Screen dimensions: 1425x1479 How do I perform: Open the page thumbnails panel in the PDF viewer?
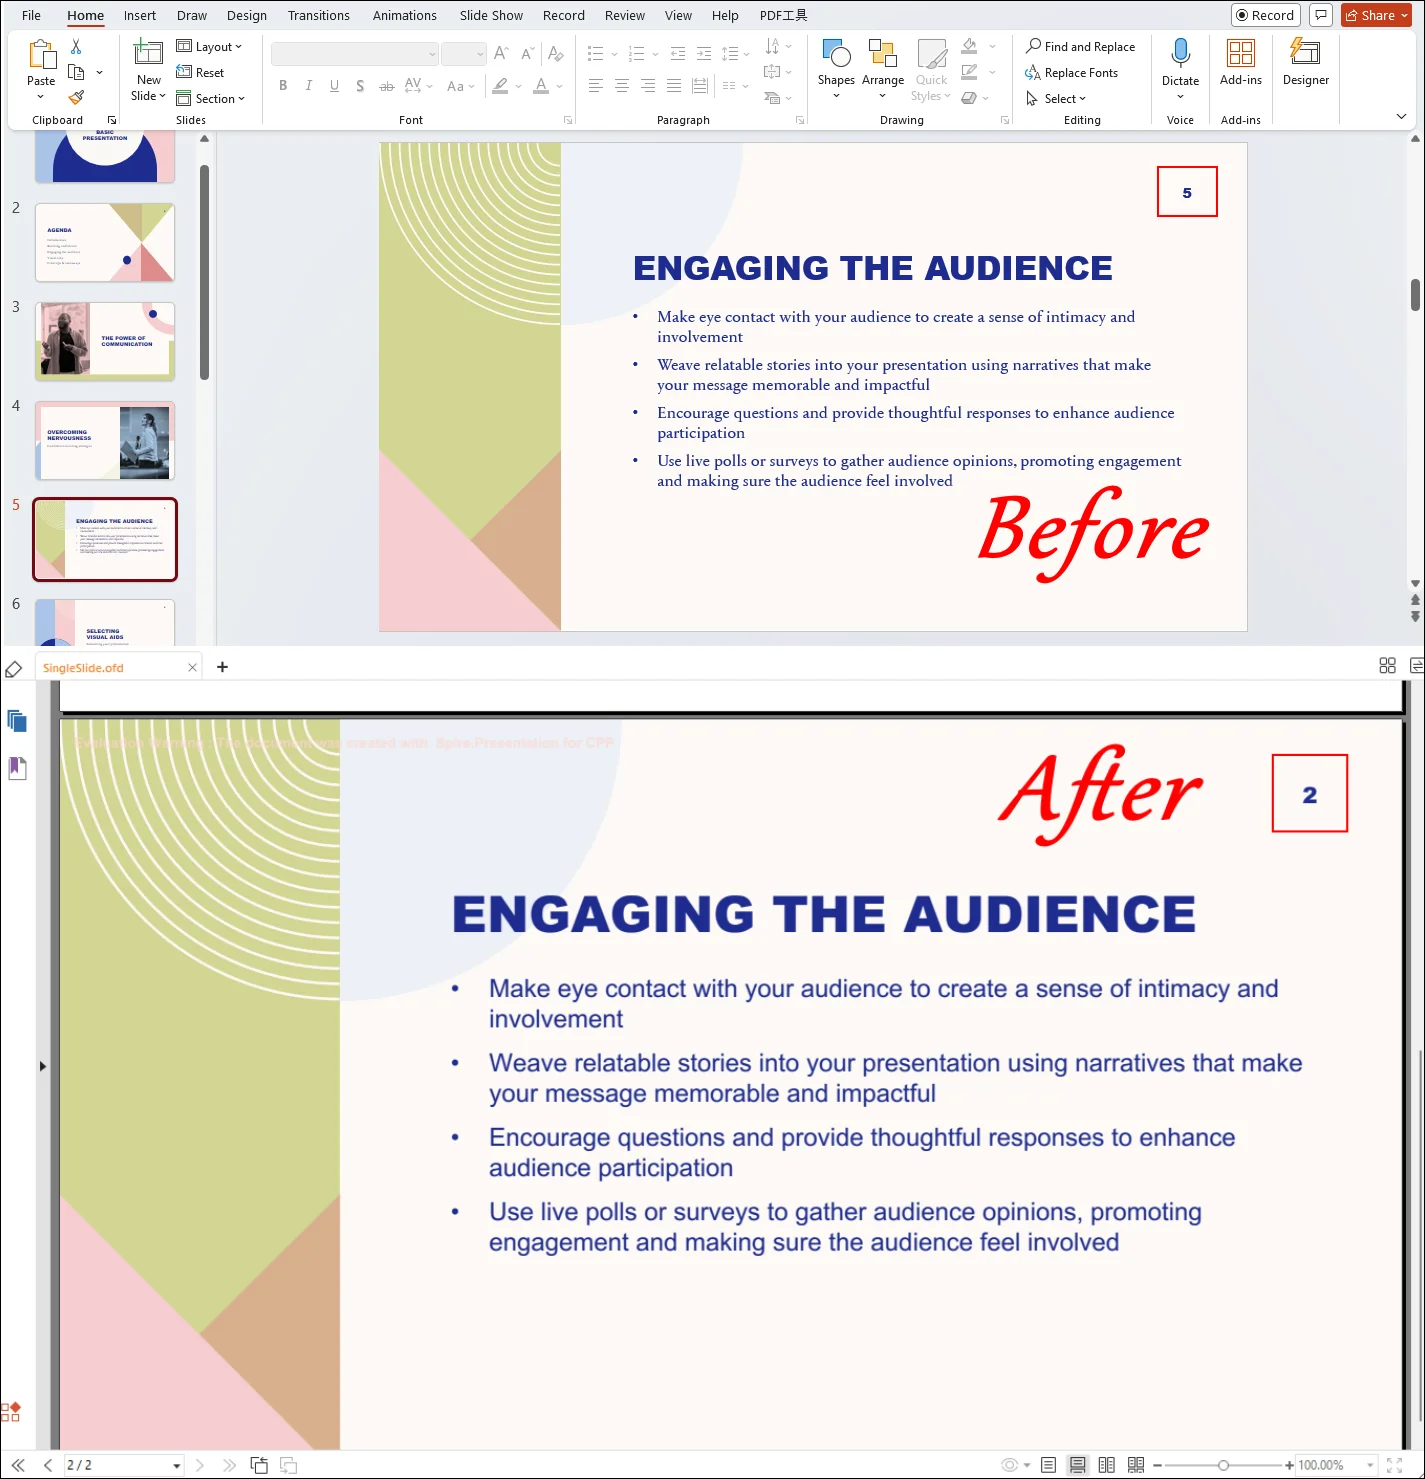[17, 721]
